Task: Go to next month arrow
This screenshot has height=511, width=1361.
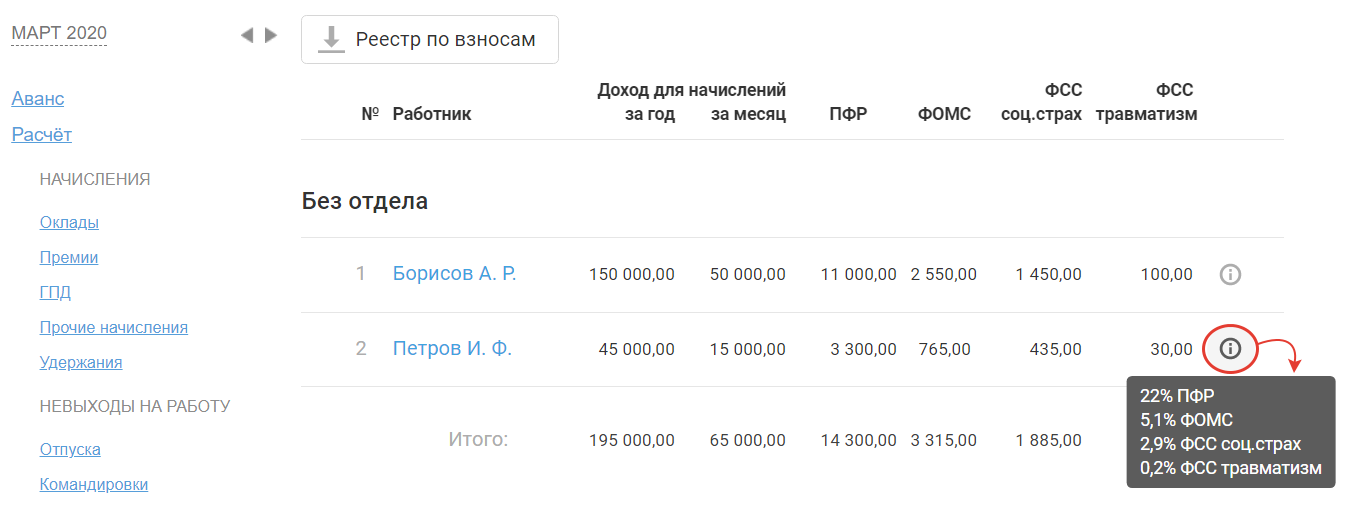Action: click(x=270, y=35)
